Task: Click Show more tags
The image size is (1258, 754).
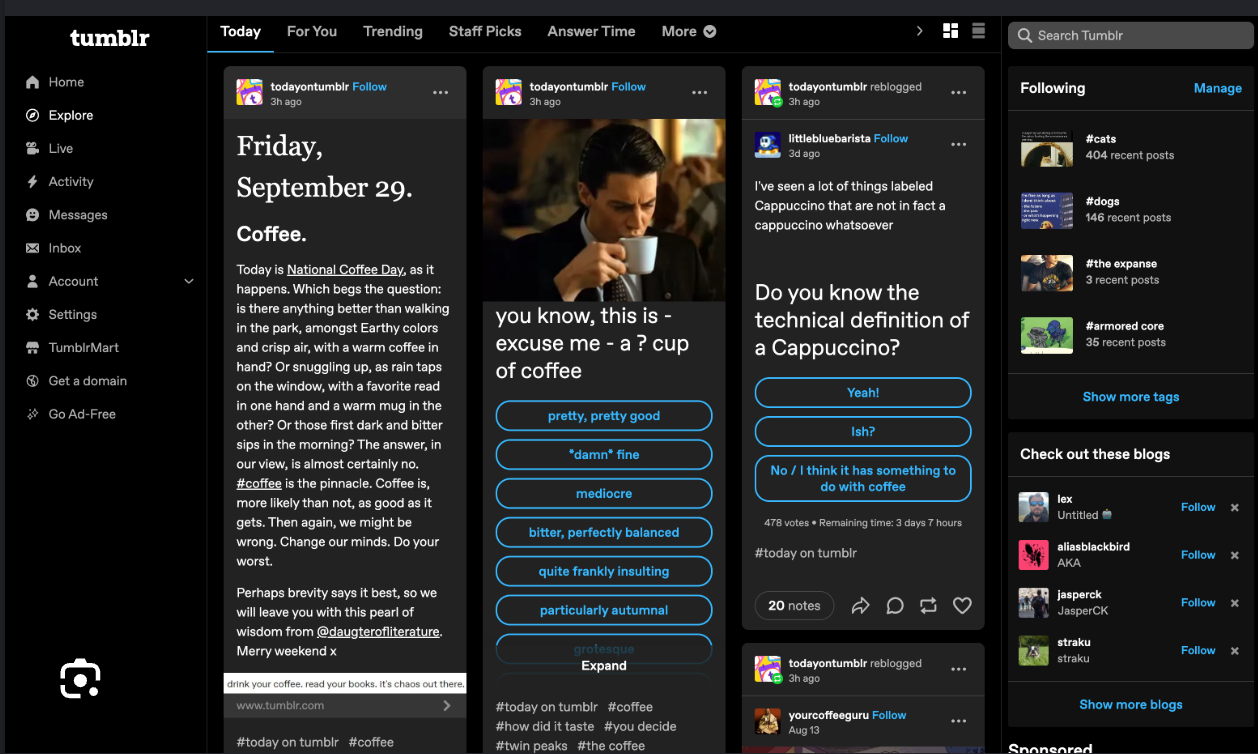Action: click(1131, 397)
